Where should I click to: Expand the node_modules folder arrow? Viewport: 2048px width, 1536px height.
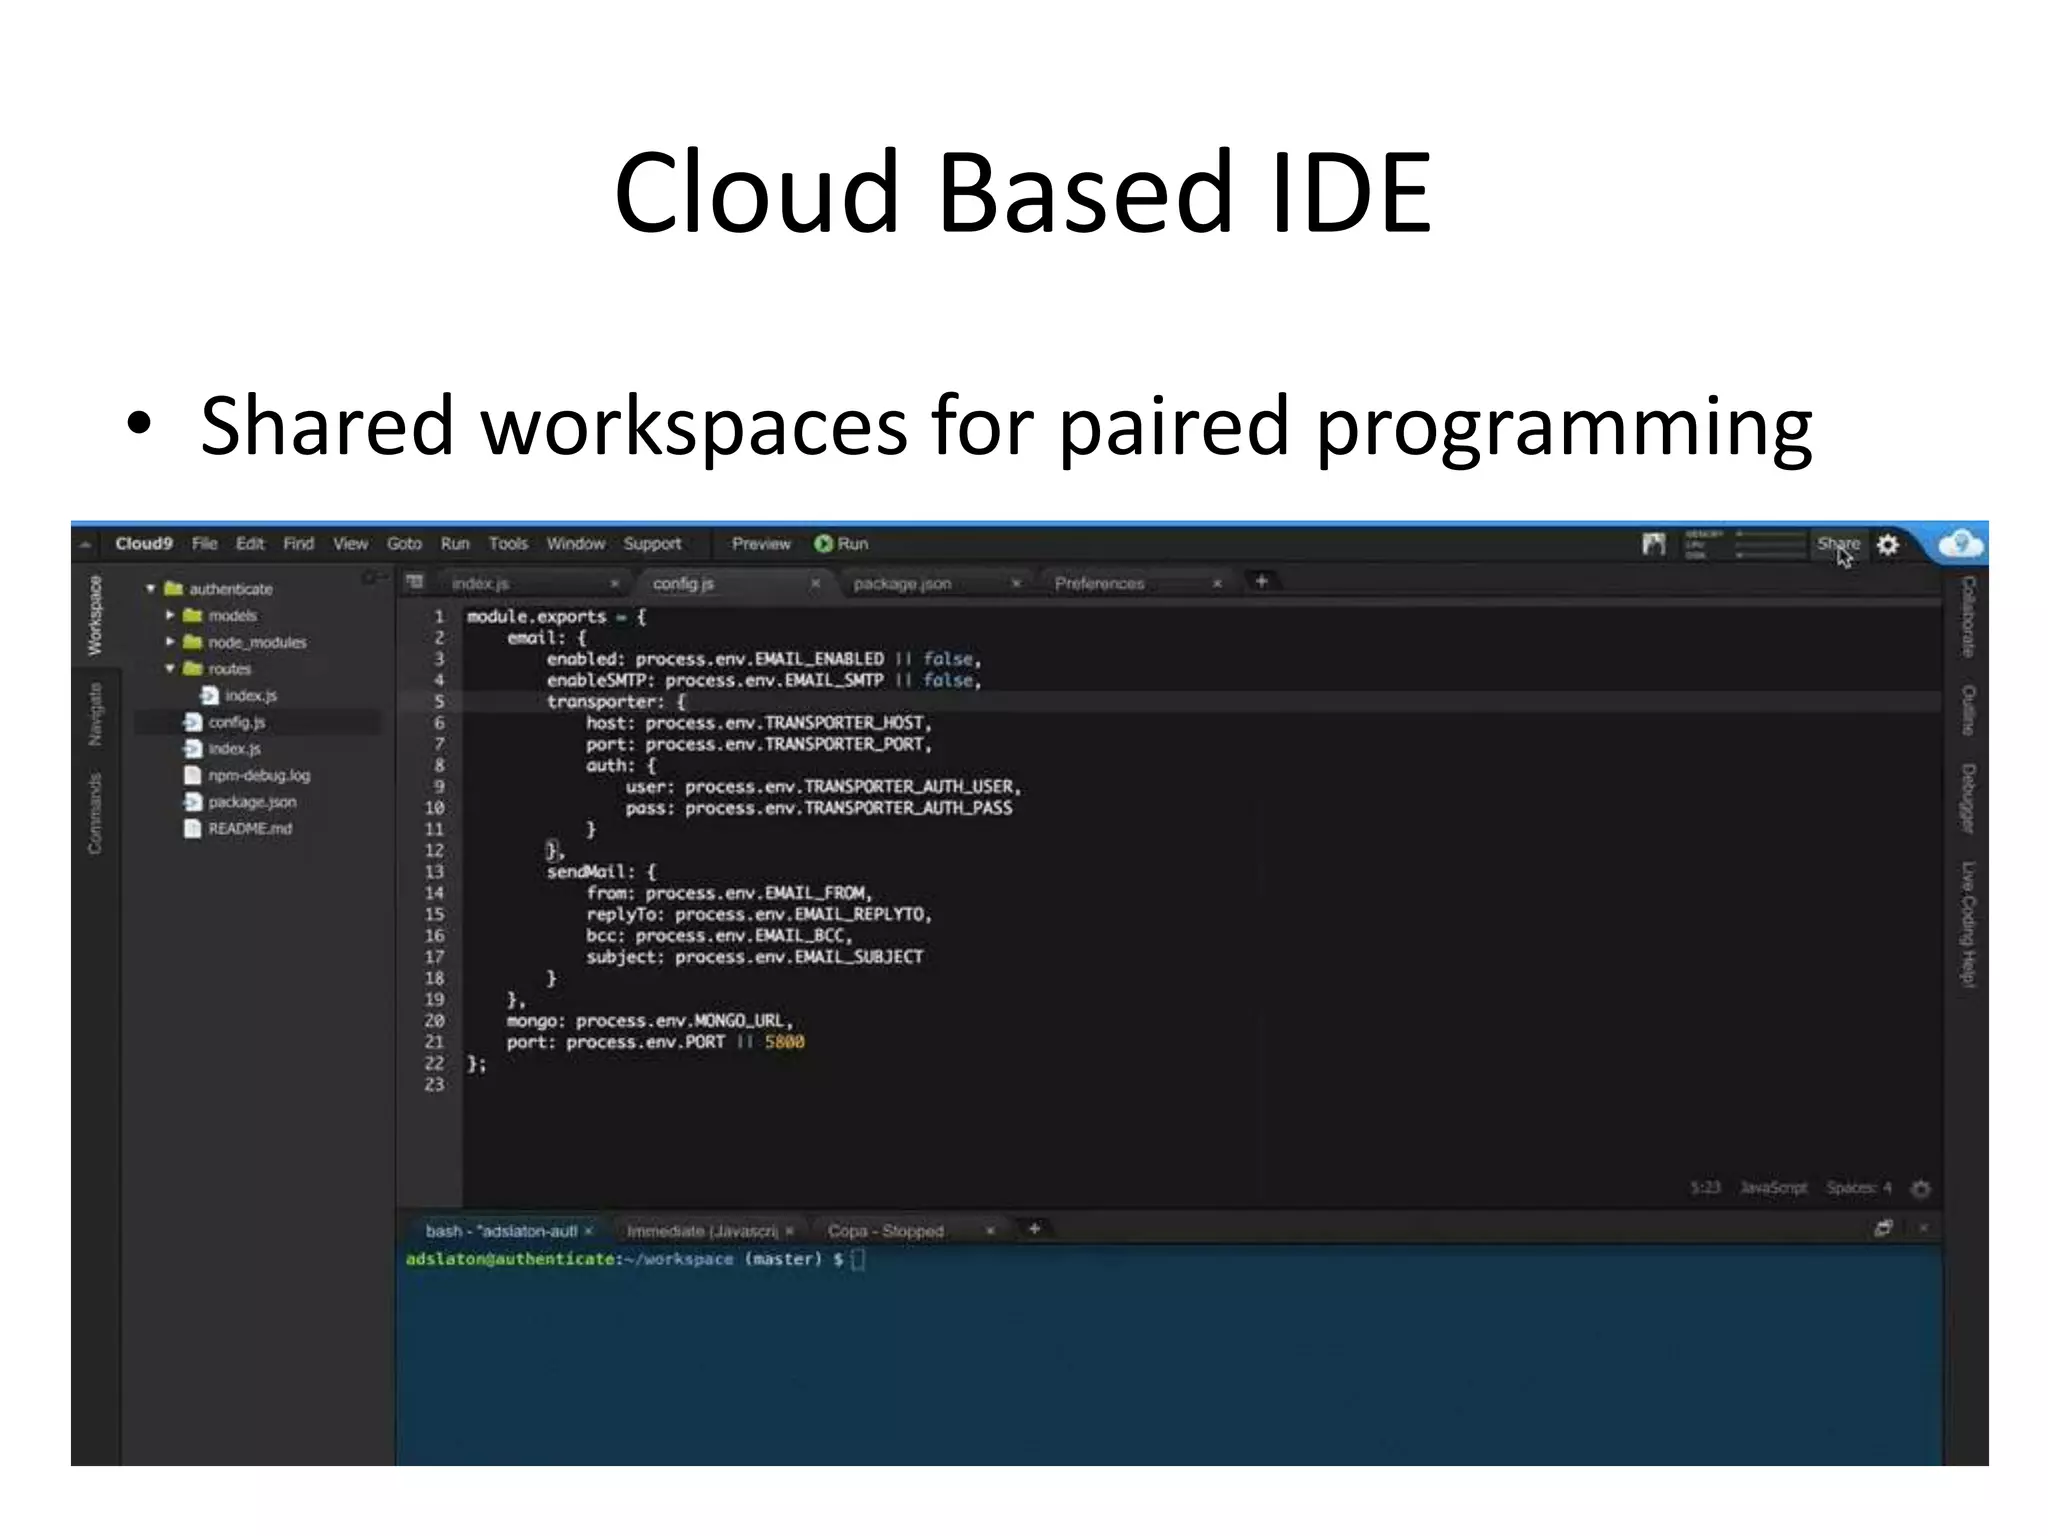(x=170, y=642)
